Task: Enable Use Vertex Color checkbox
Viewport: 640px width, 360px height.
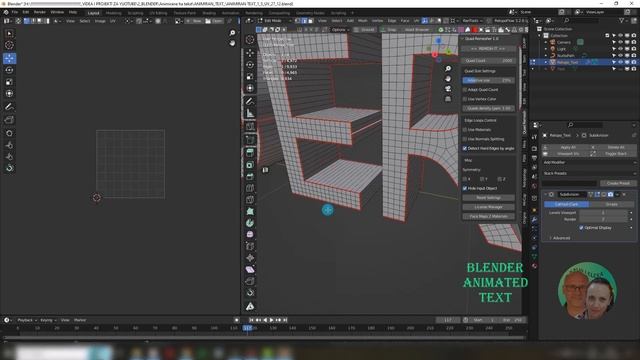Action: [x=465, y=99]
